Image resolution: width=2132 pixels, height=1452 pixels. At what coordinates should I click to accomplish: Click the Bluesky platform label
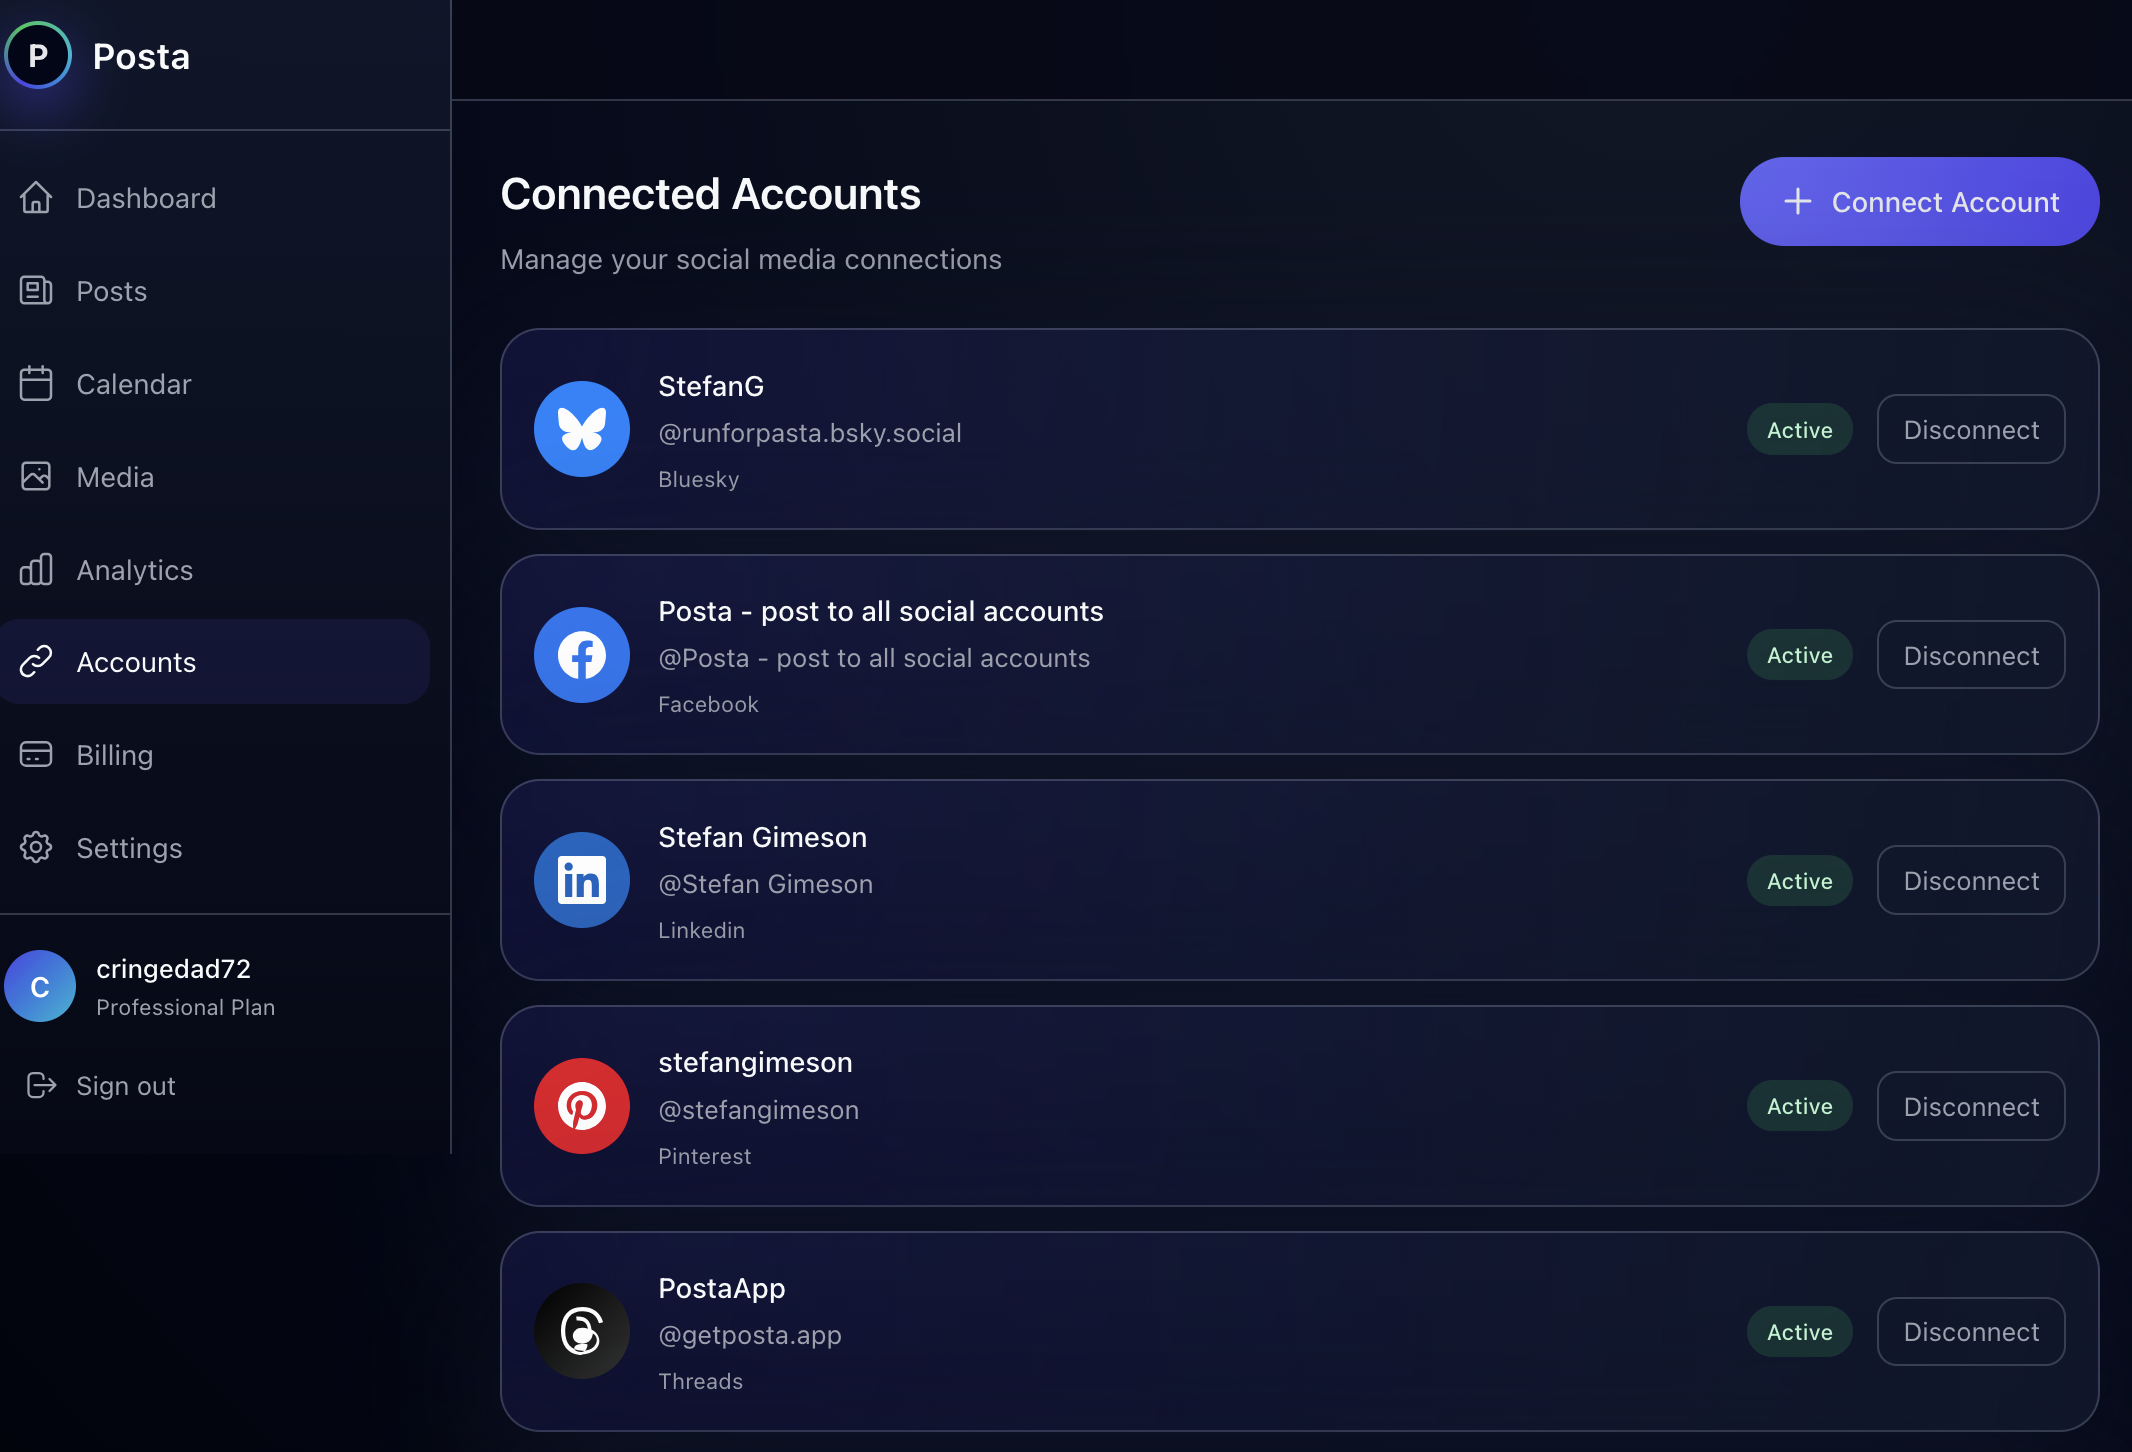click(x=699, y=479)
